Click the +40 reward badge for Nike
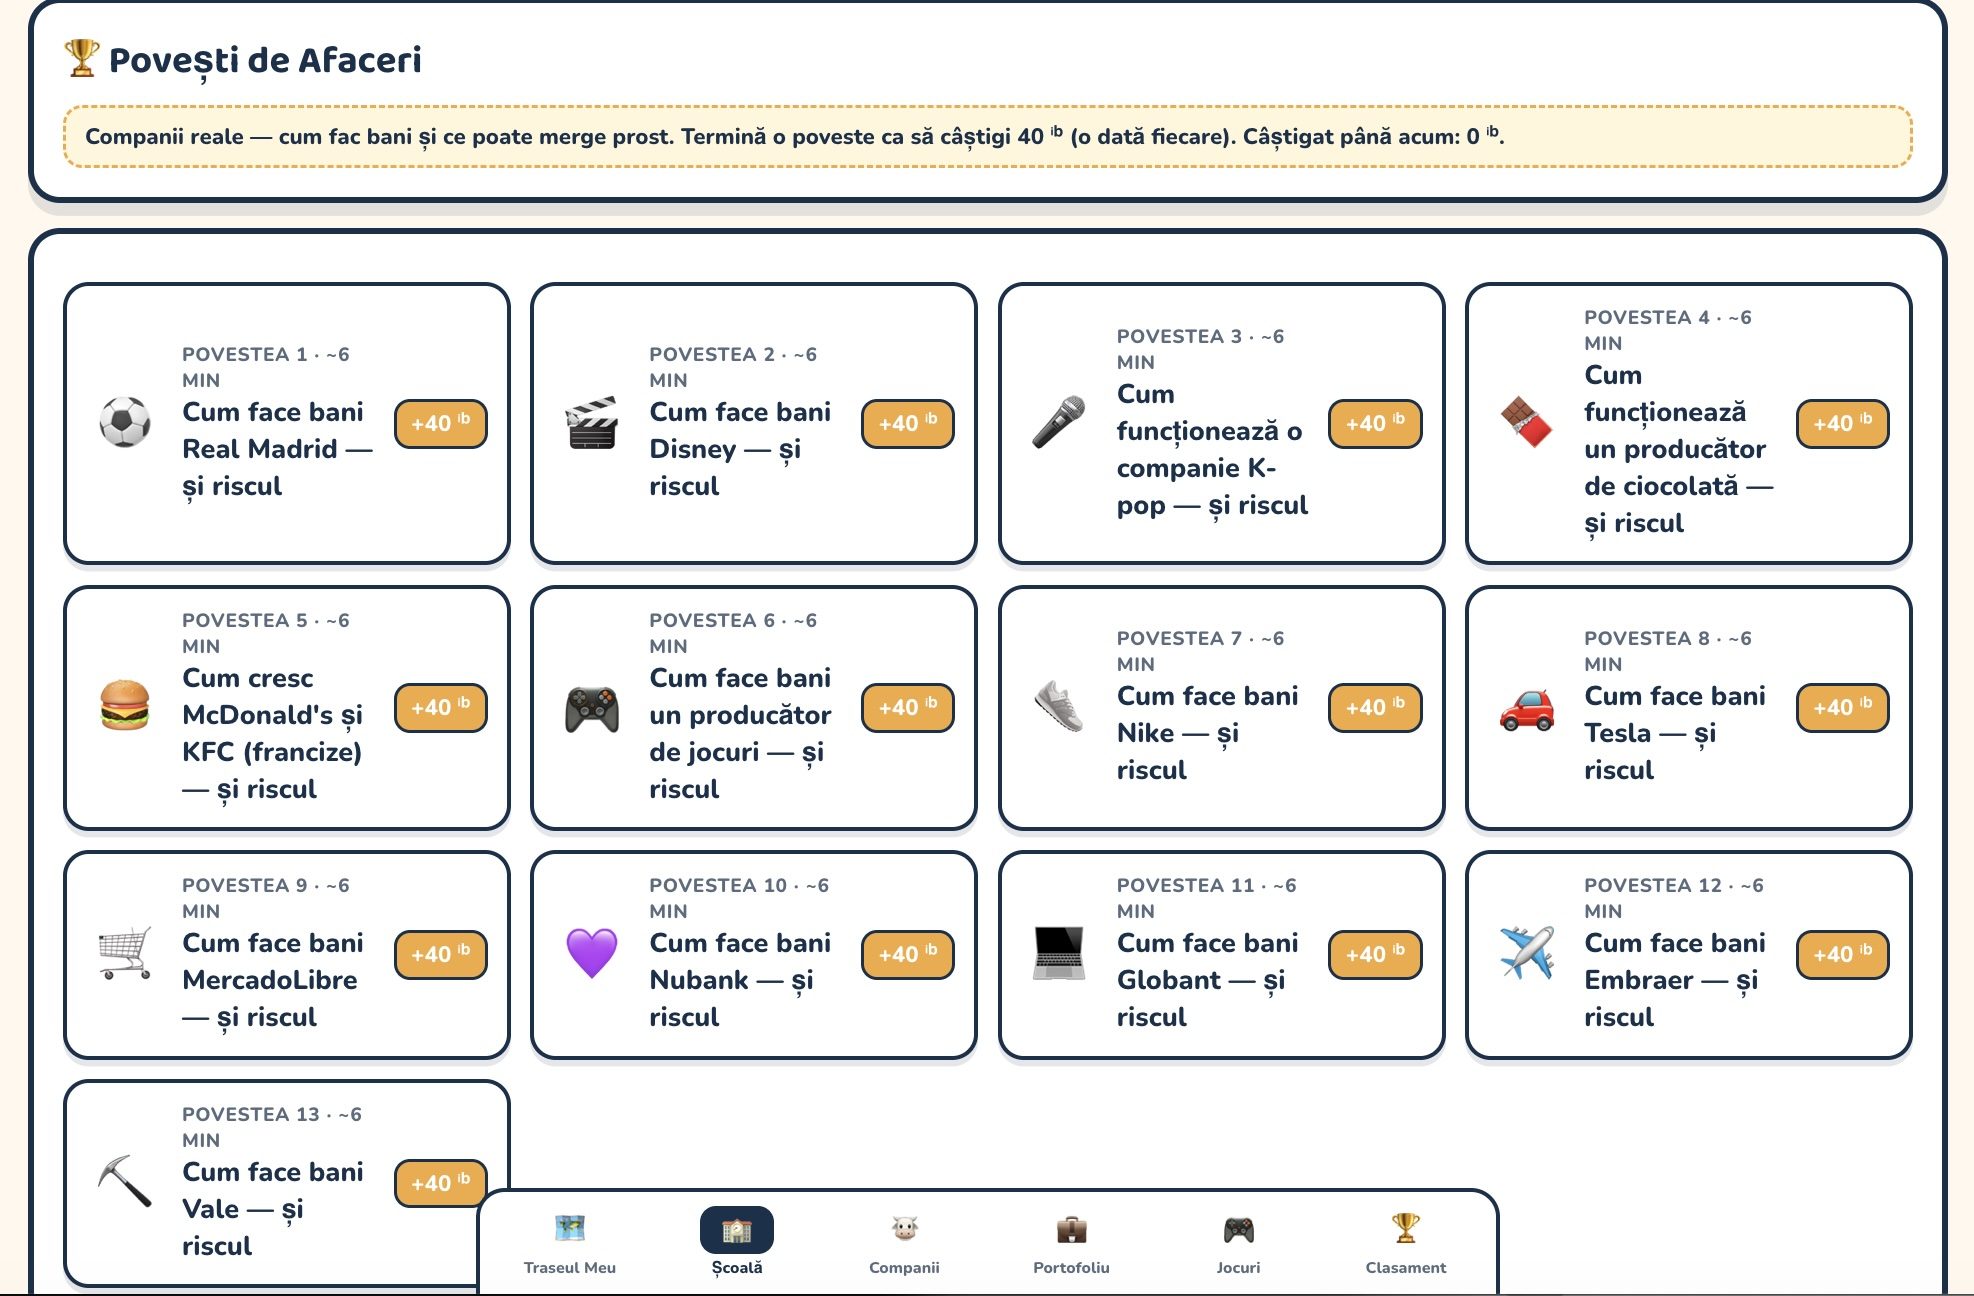1974x1296 pixels. (x=1375, y=707)
